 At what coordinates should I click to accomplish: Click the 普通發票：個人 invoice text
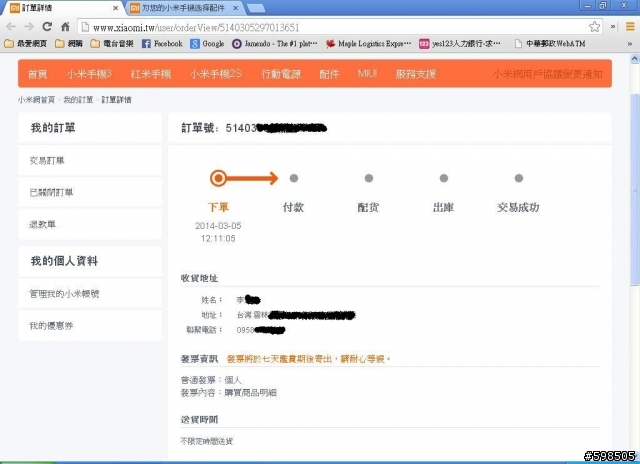coord(211,380)
